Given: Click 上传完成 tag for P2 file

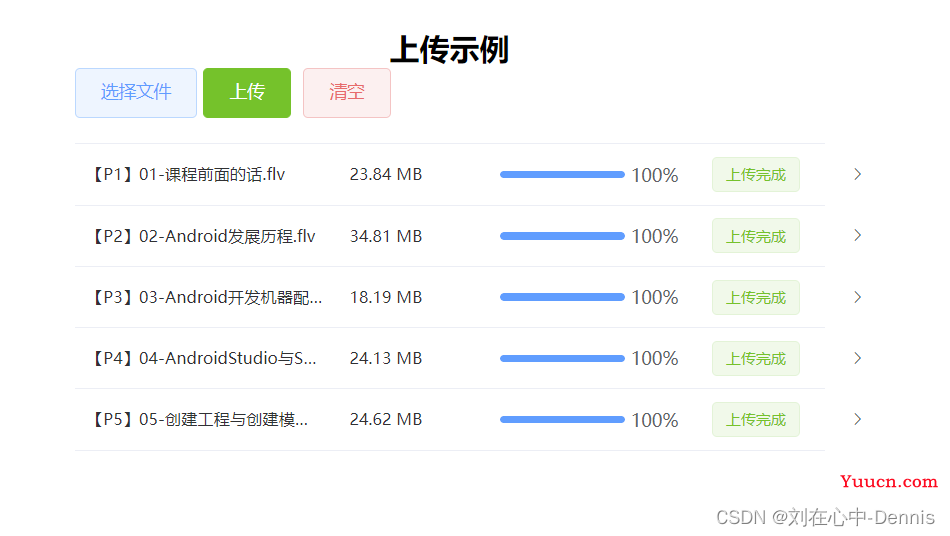Looking at the screenshot, I should (x=756, y=236).
